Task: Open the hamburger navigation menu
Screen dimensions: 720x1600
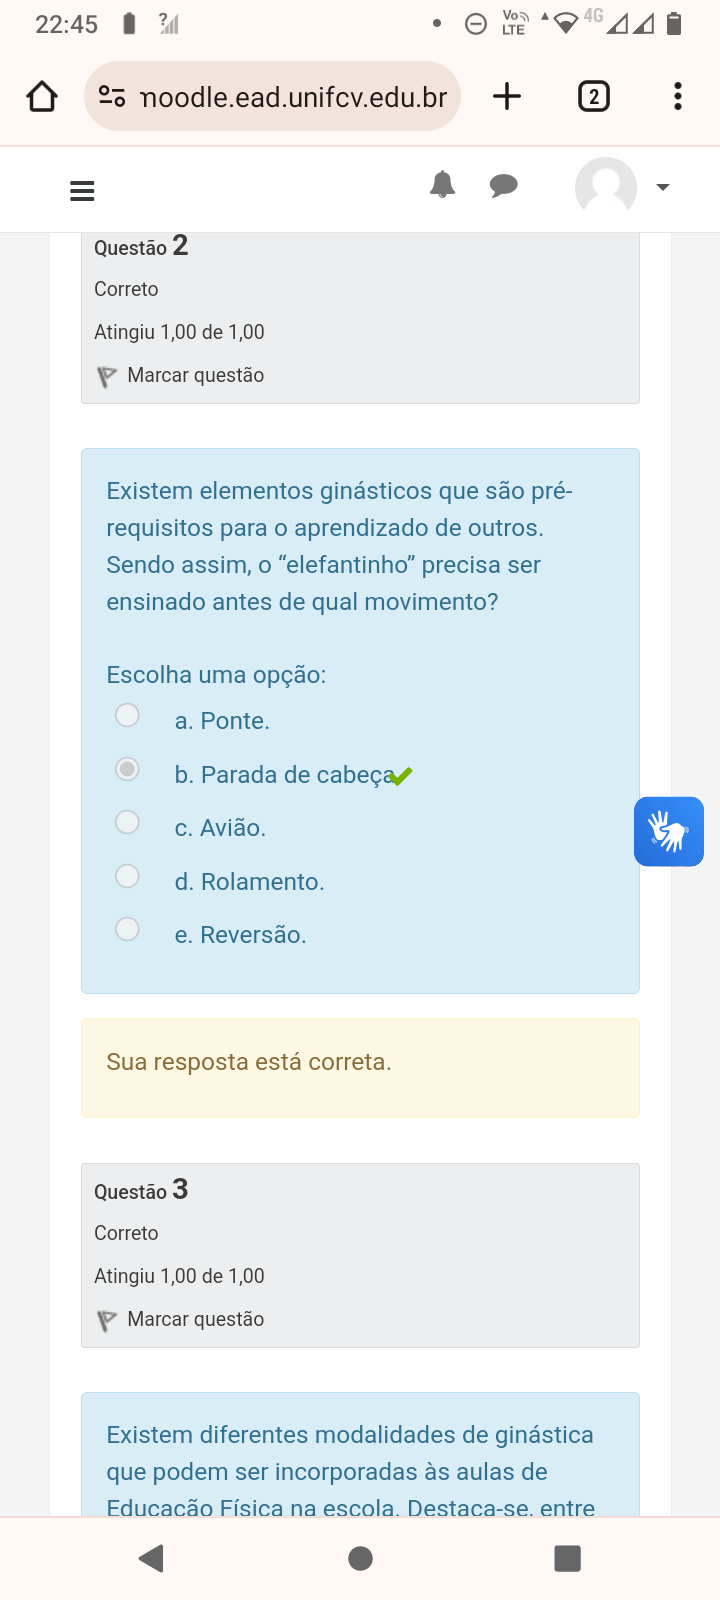Action: 82,190
